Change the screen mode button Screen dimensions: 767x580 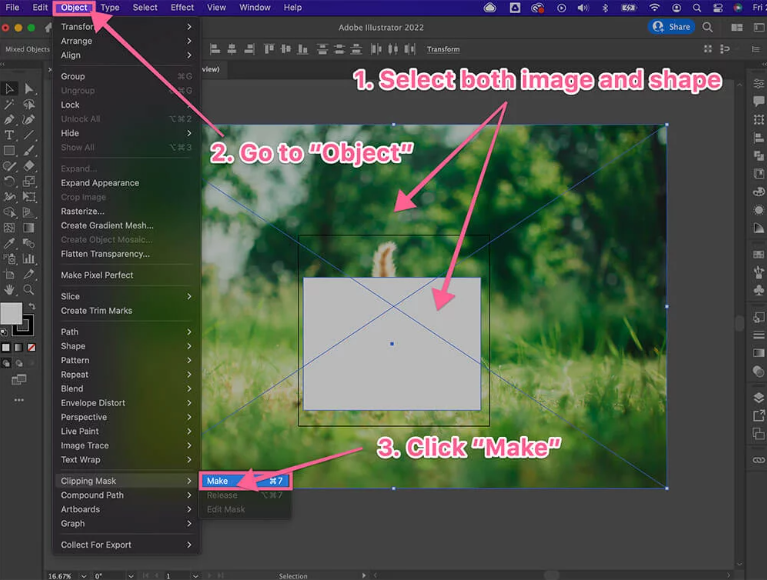pyautogui.click(x=19, y=379)
